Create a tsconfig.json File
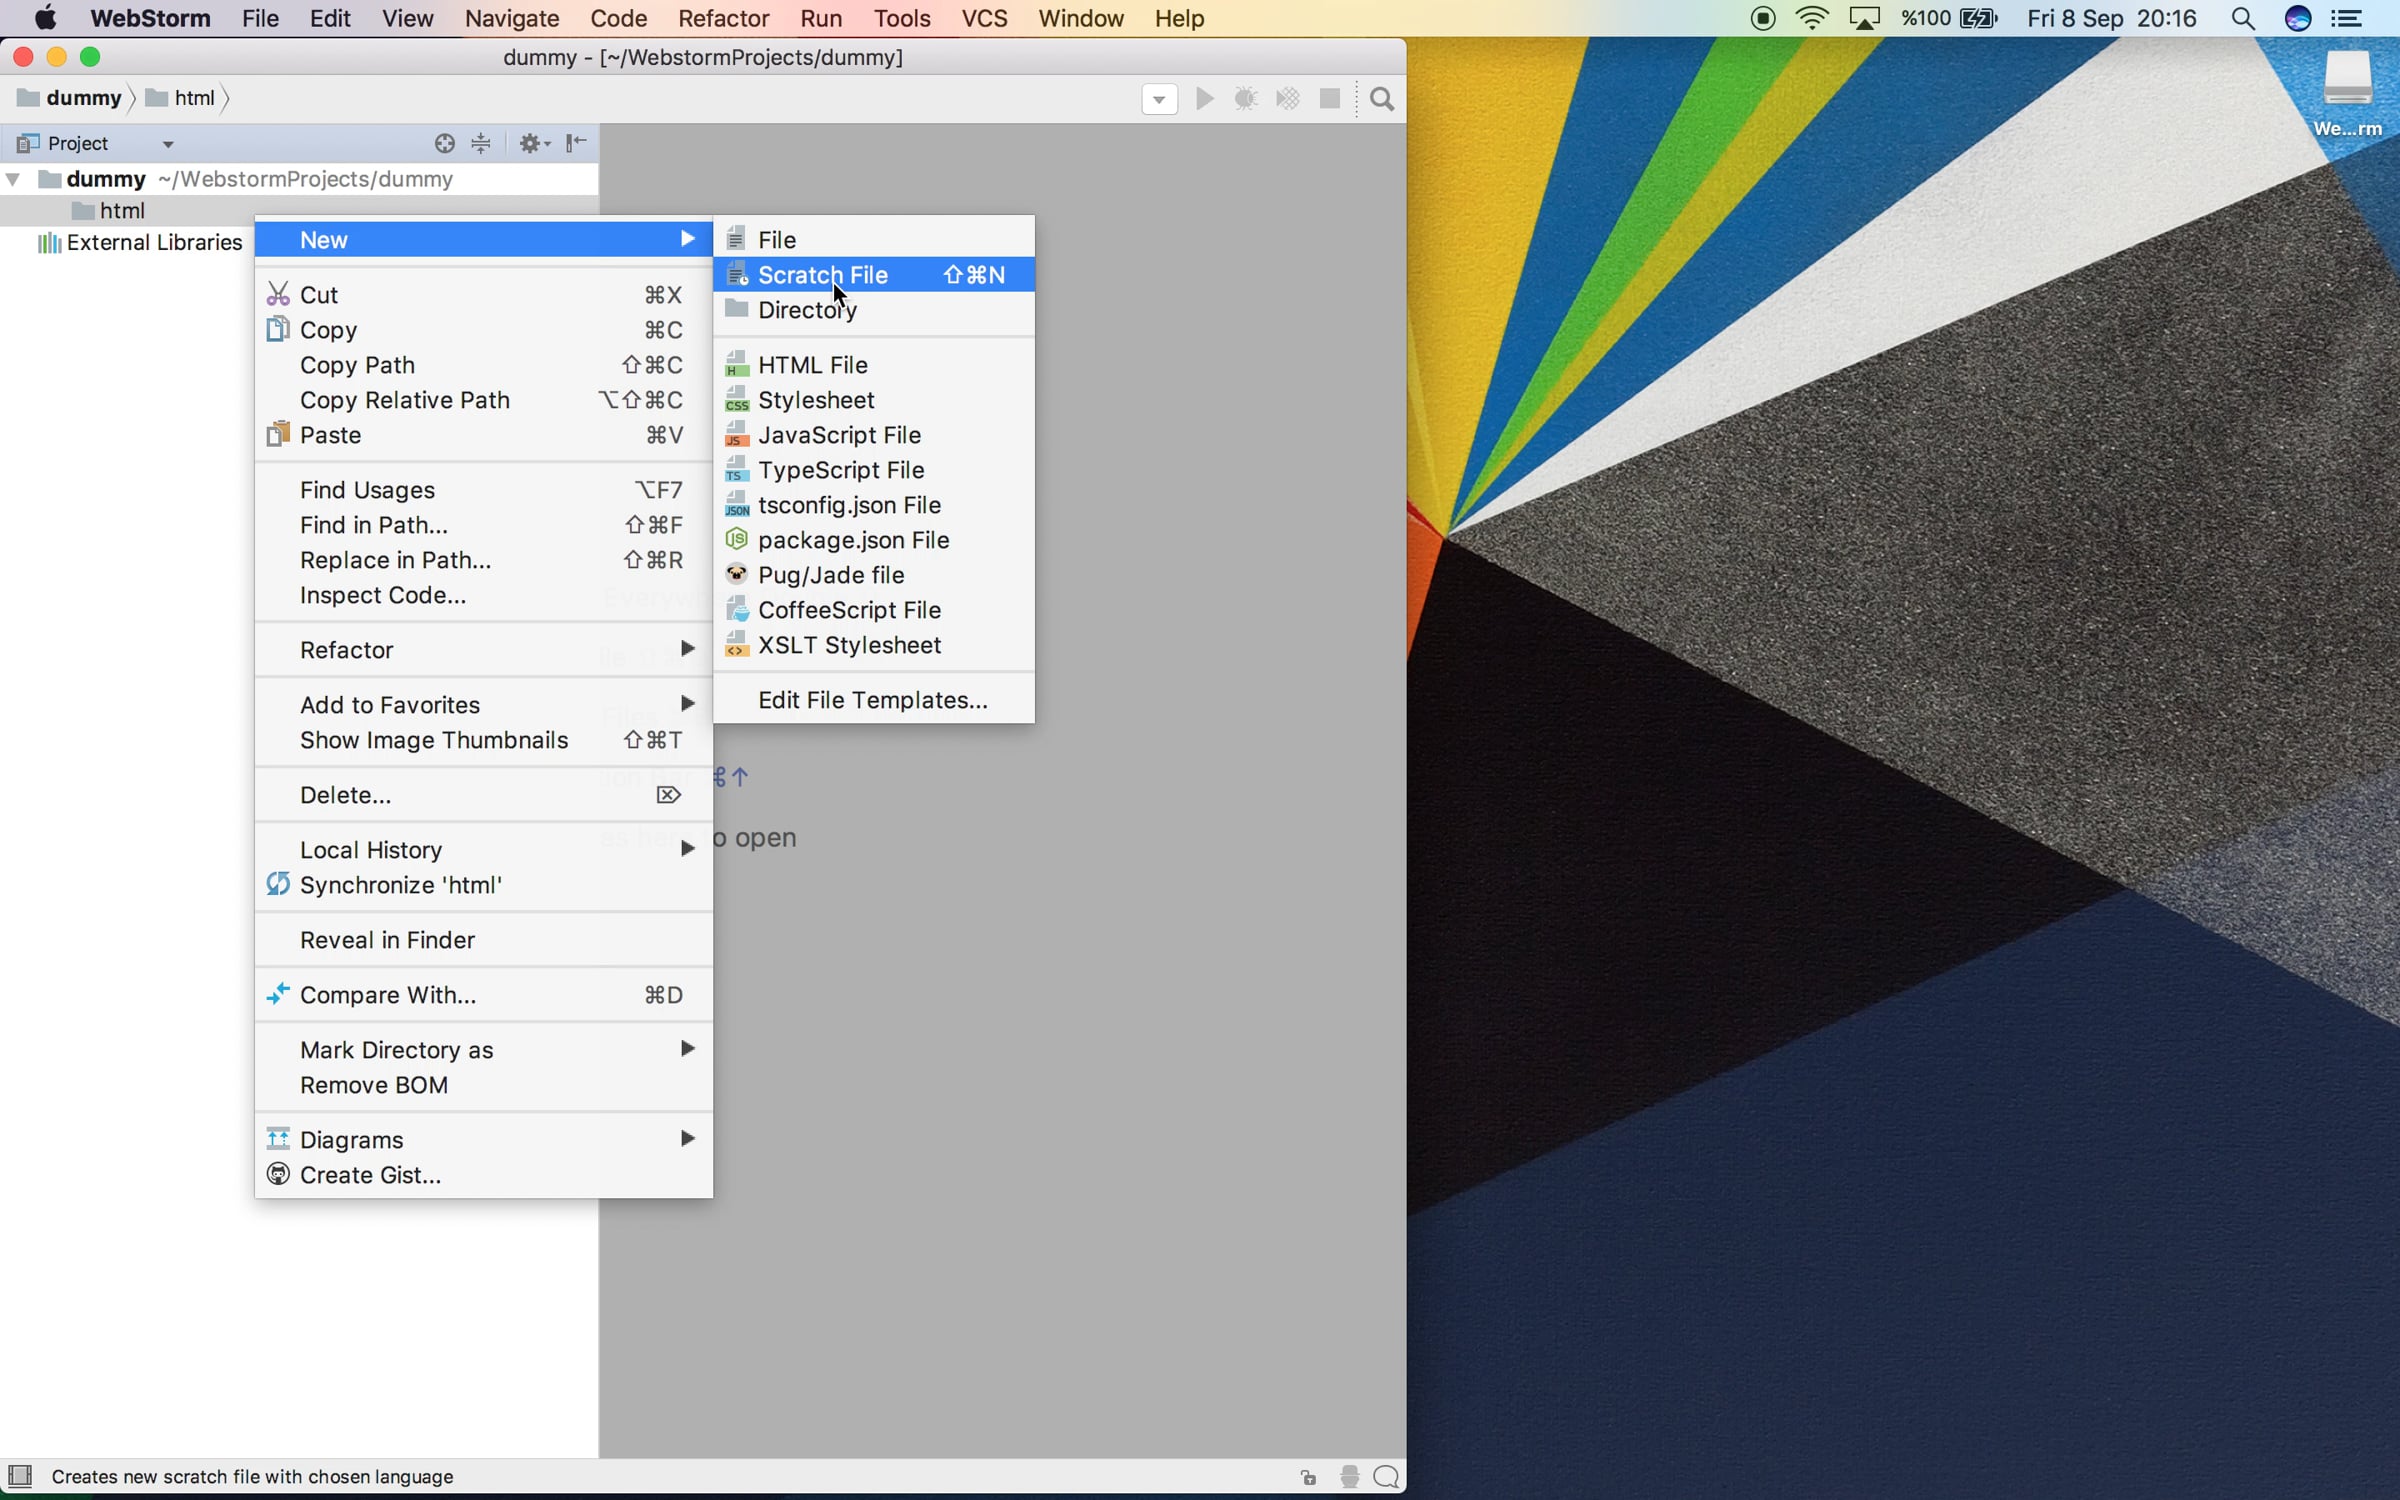This screenshot has height=1500, width=2400. pos(874,505)
